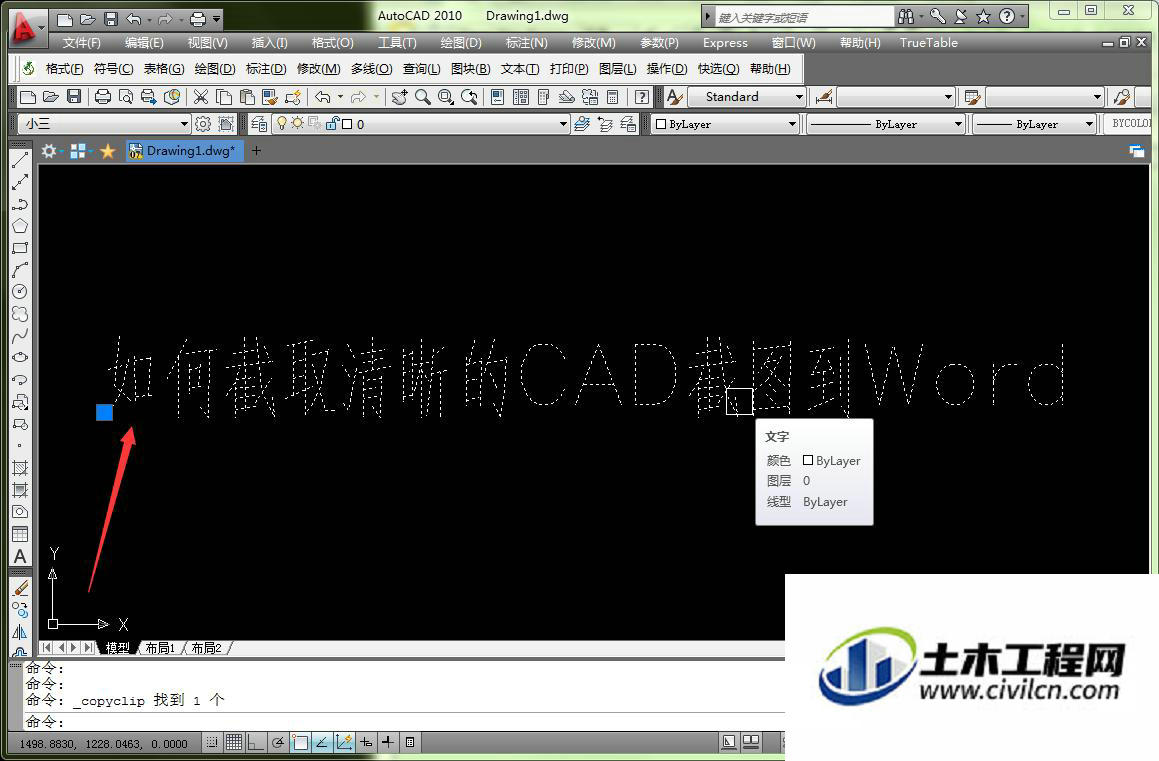This screenshot has width=1159, height=761.
Task: Select the Mirror modify tool
Action: [20, 632]
